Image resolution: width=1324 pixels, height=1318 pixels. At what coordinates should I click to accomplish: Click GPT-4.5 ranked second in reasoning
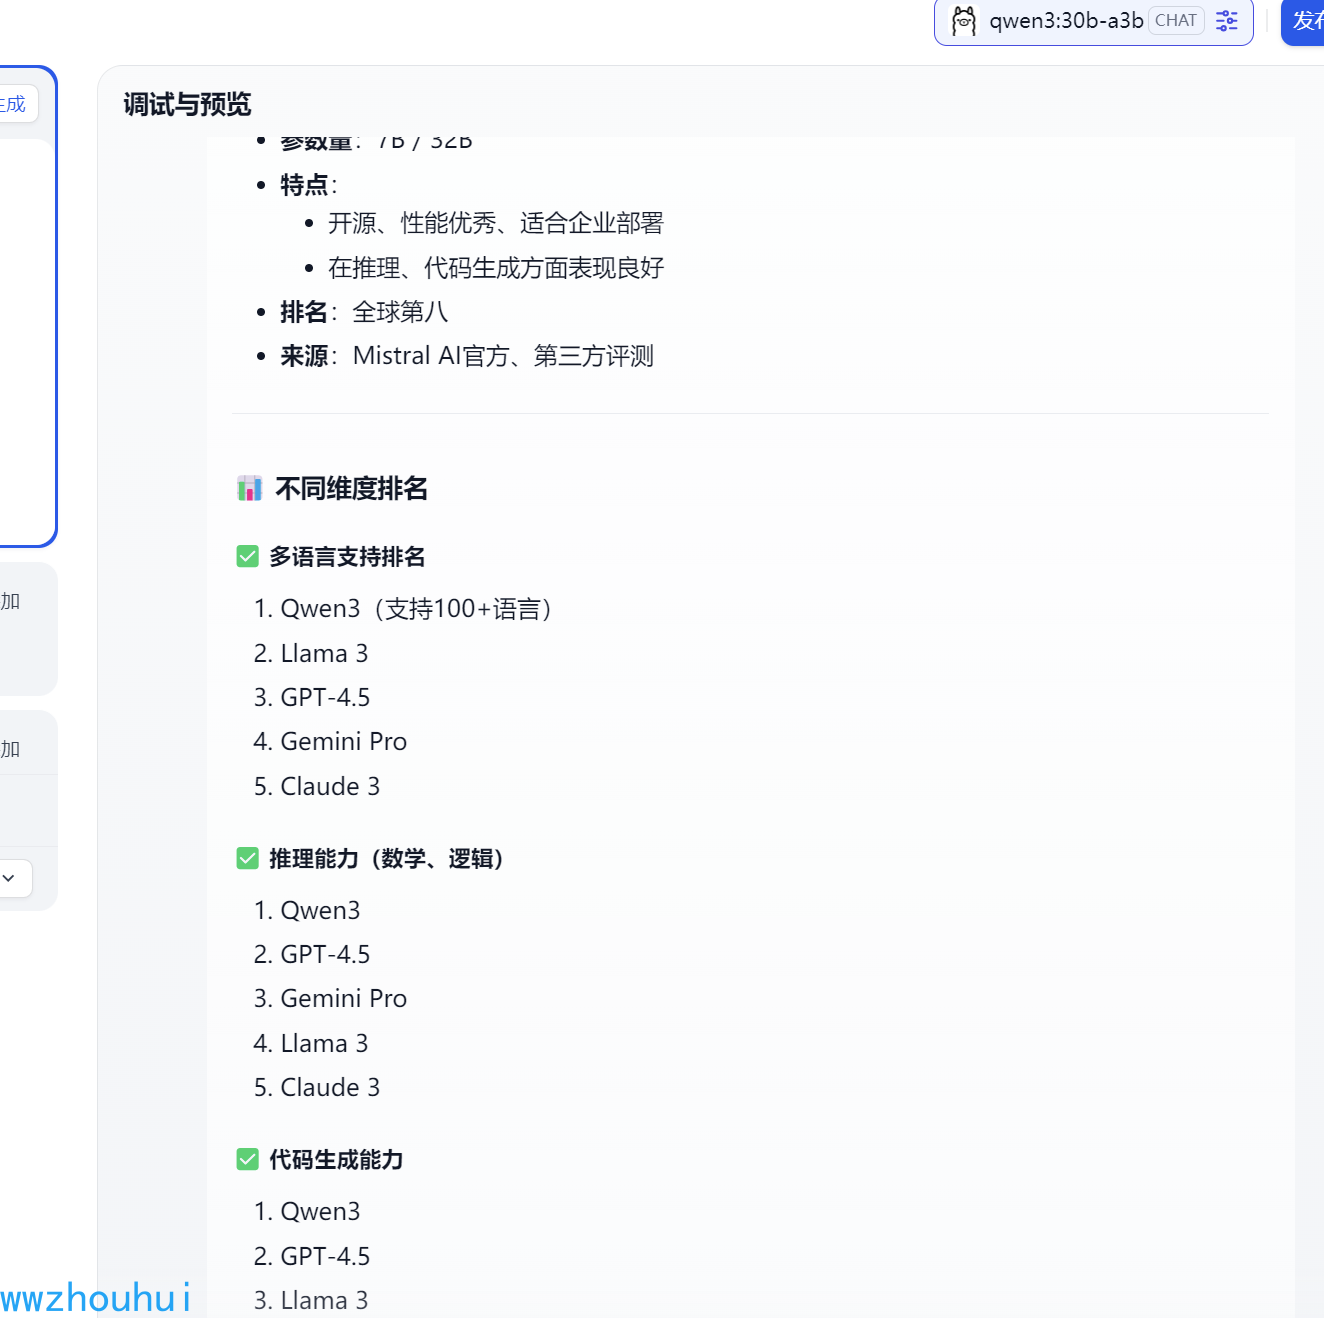325,954
